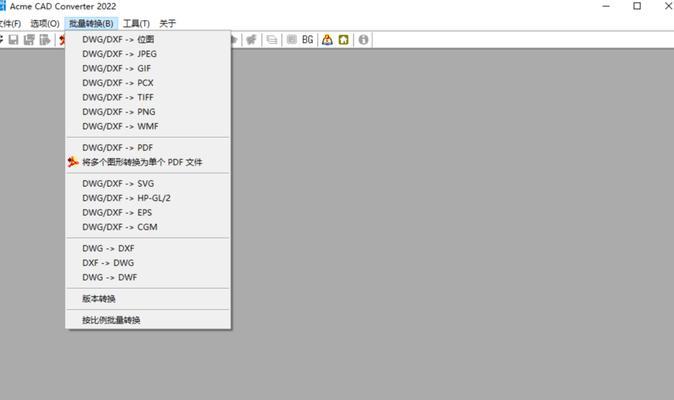
Task: Select DWG -> DXF menu entry
Action: 148,248
